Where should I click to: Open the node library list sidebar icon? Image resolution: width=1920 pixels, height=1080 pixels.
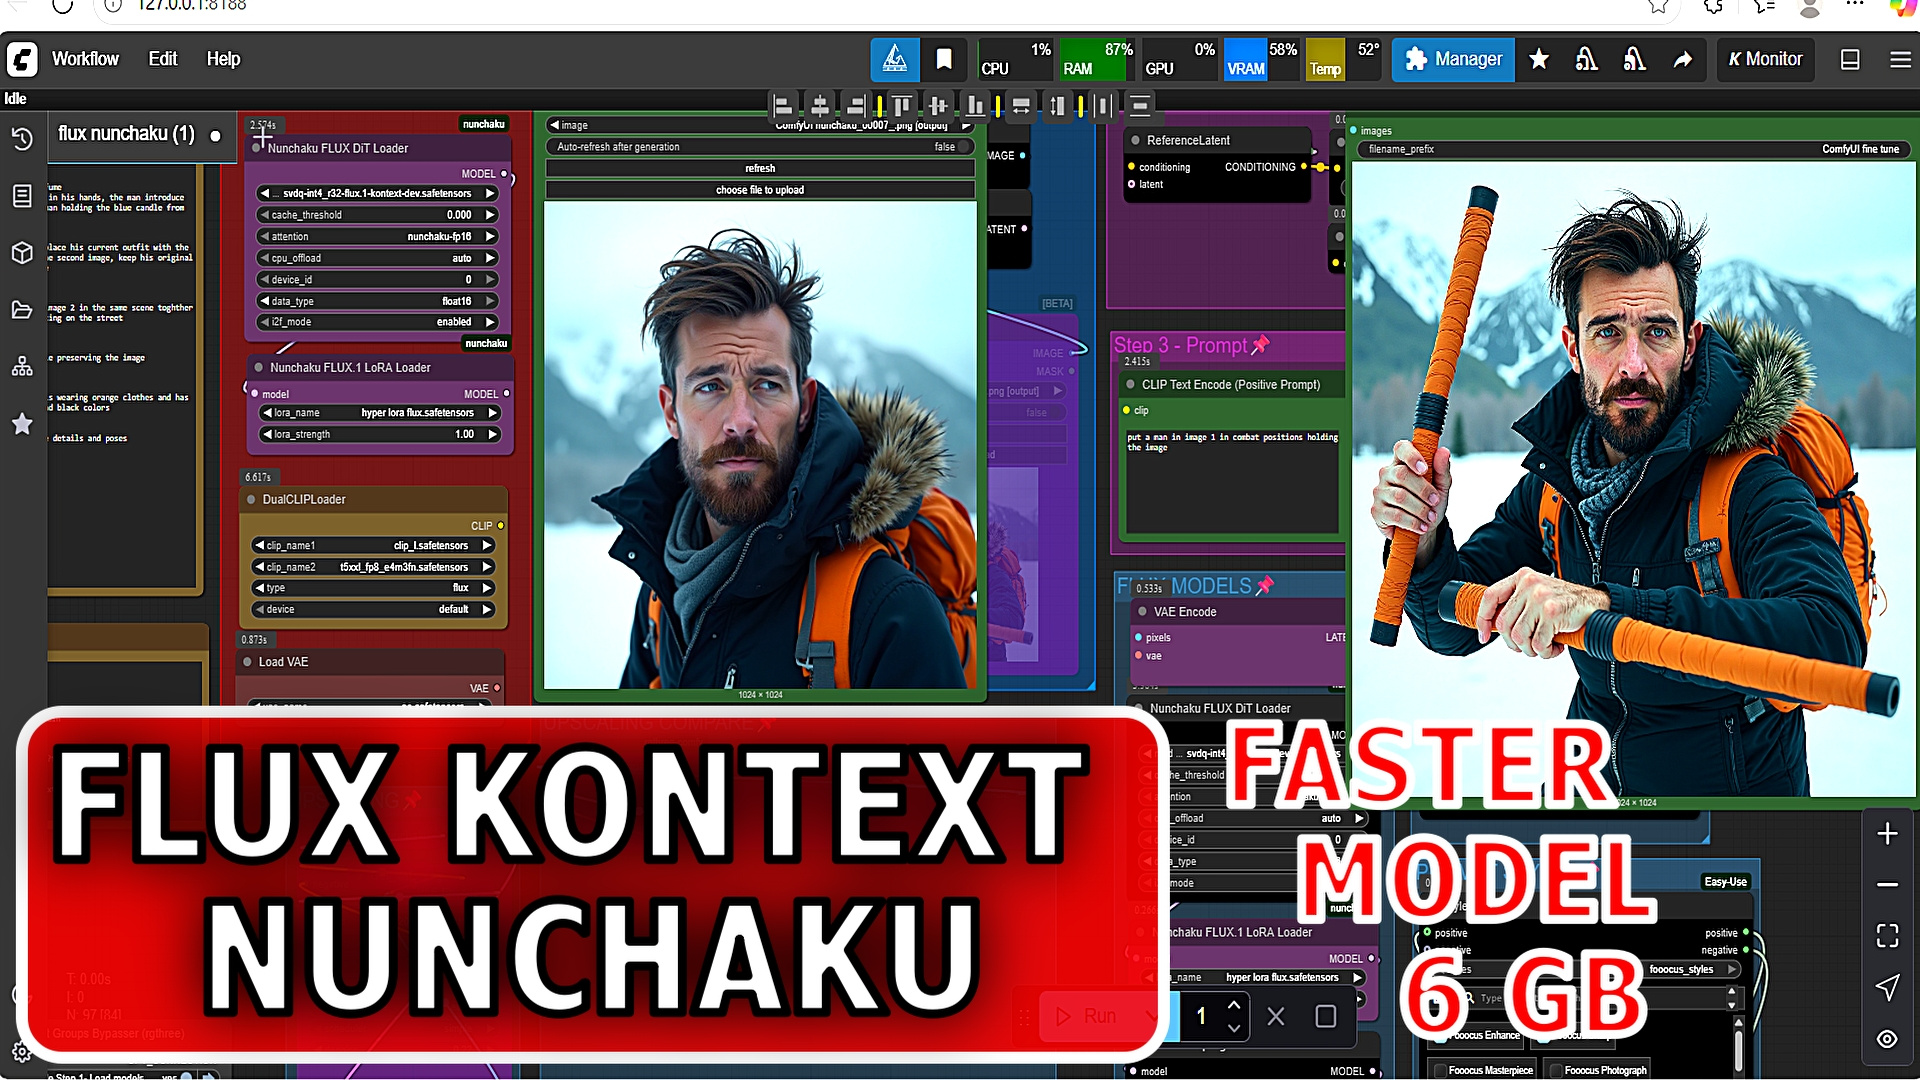pyautogui.click(x=22, y=196)
